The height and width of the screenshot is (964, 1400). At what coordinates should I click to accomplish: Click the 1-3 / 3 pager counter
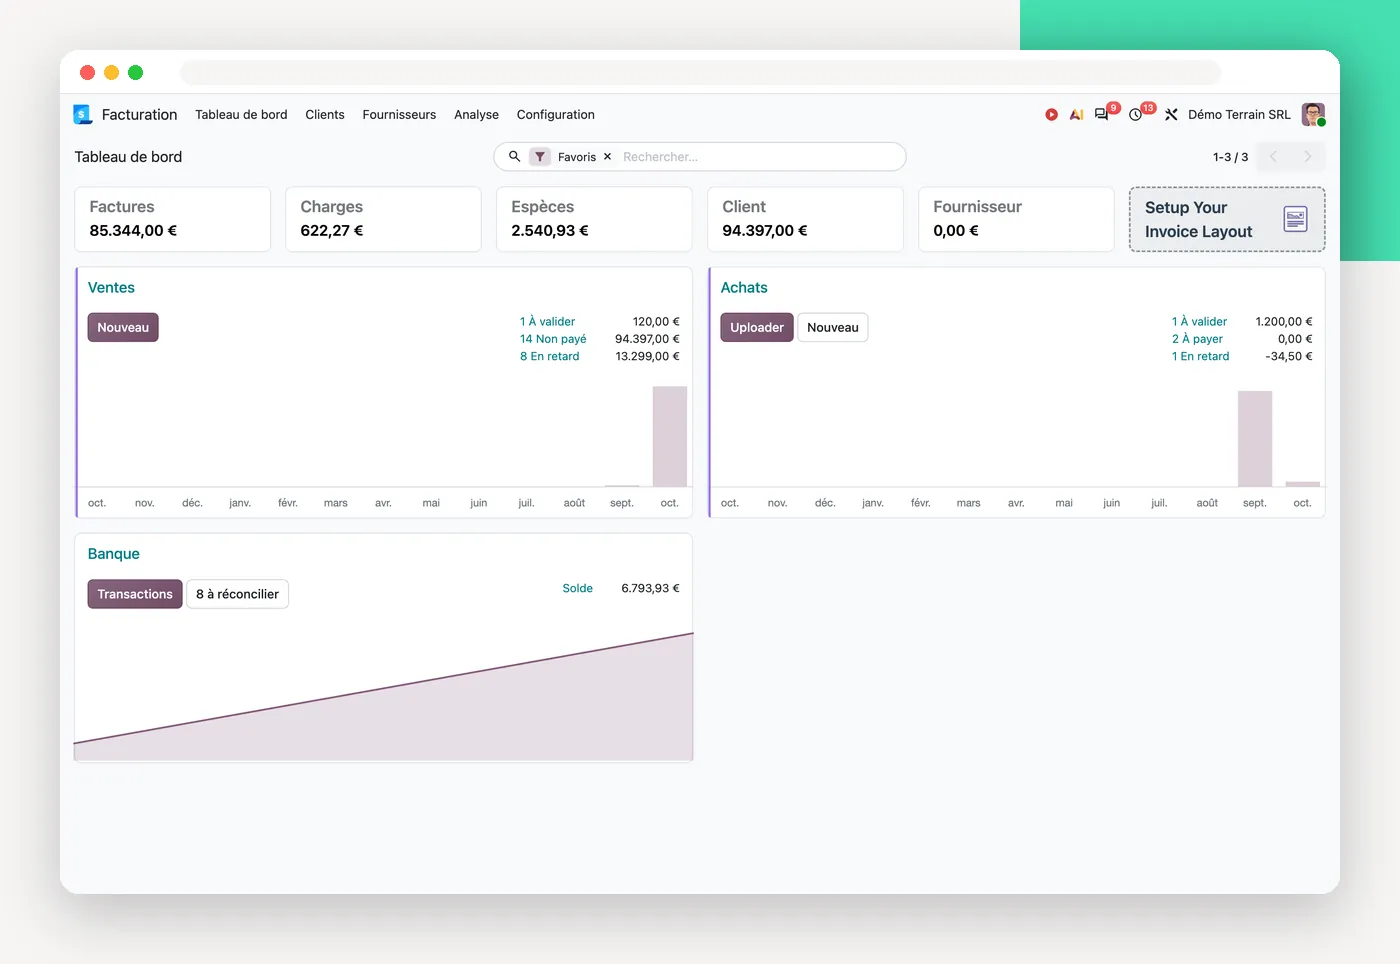click(1230, 157)
